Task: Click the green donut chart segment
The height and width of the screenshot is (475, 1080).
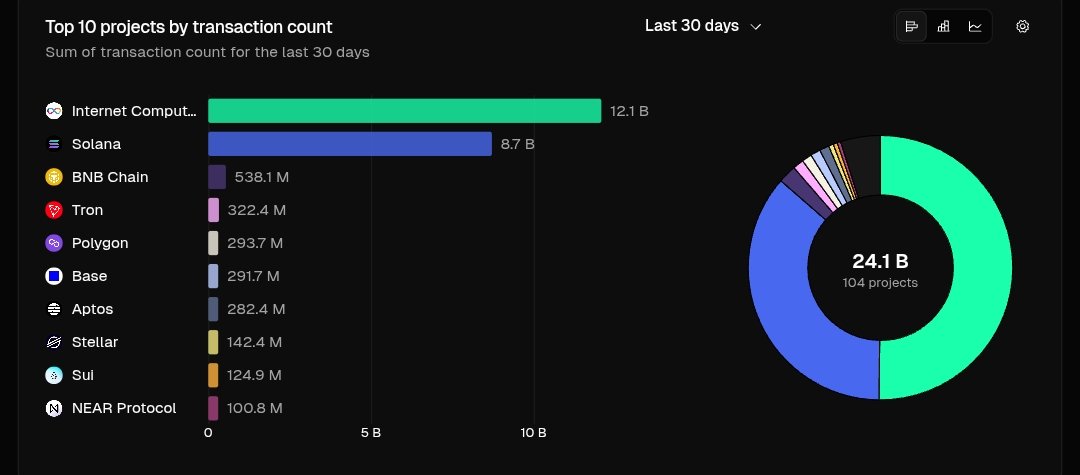Action: pyautogui.click(x=982, y=267)
